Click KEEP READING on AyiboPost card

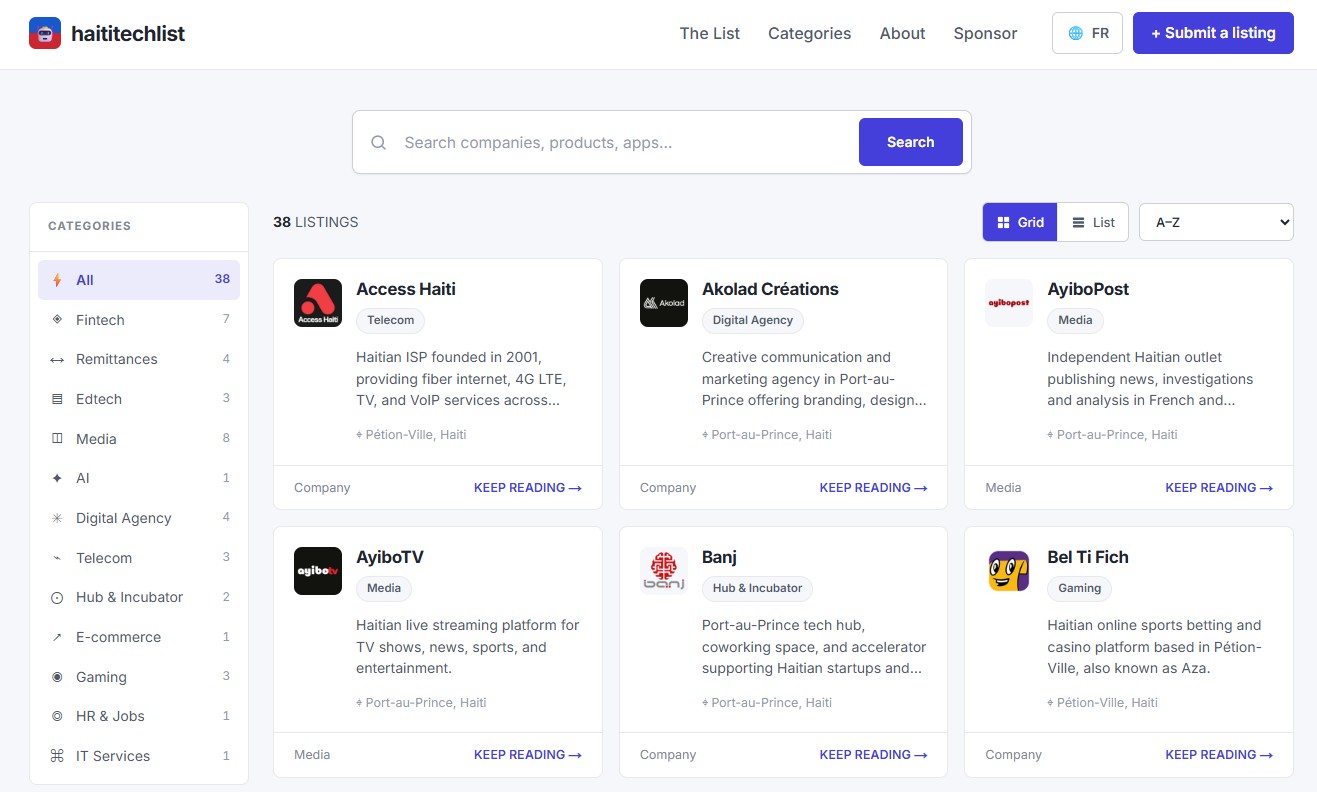(1219, 488)
